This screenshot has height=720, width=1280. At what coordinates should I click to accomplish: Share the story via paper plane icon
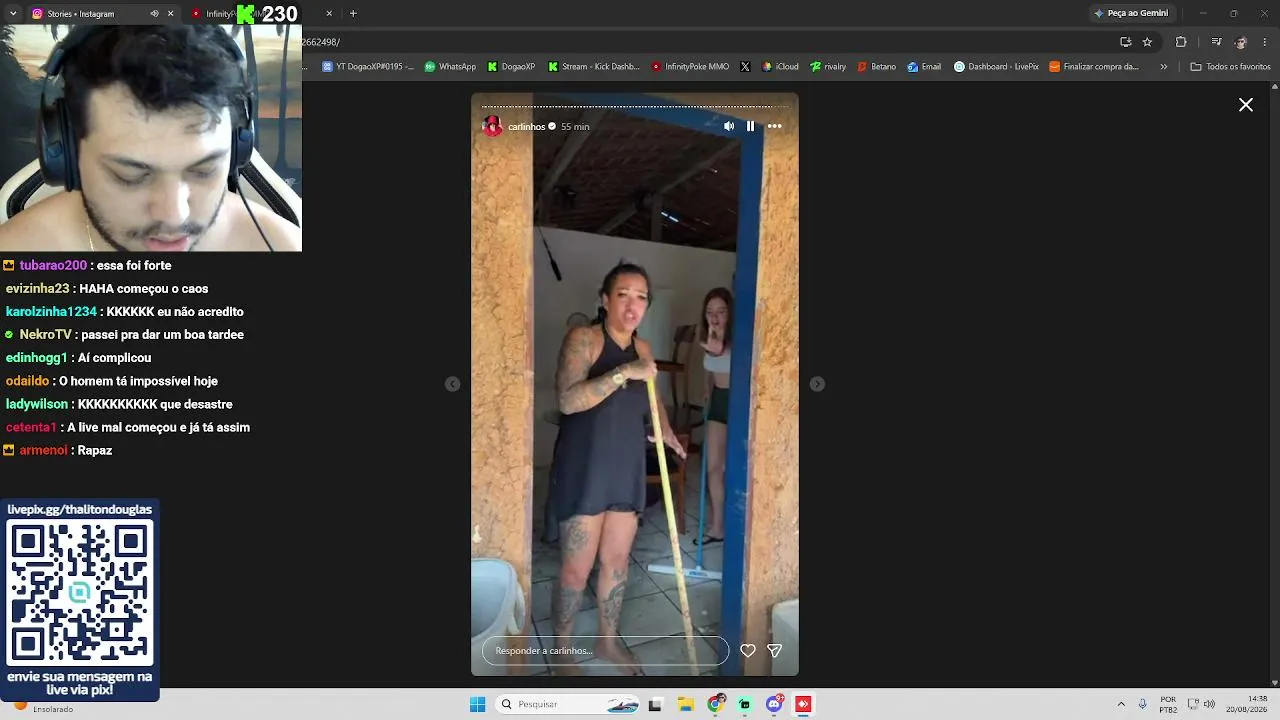point(774,651)
